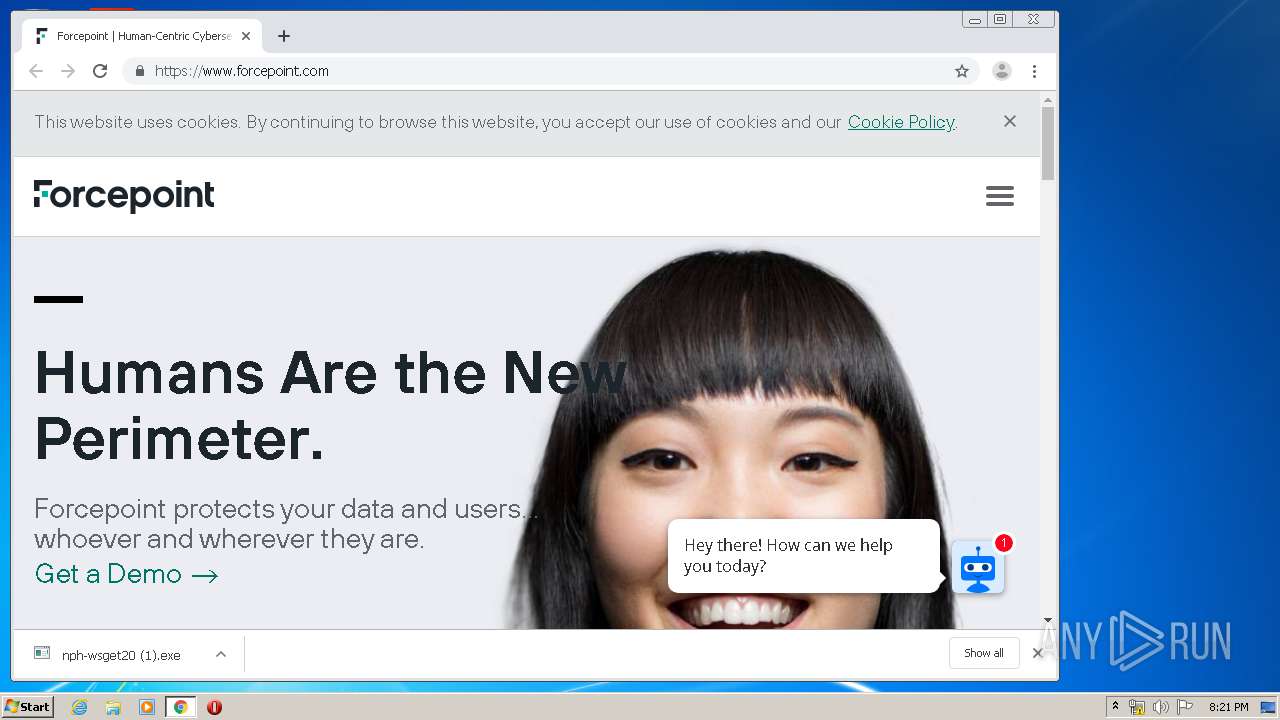Expand options for the nph-wsget20 download
This screenshot has width=1280, height=720.
(221, 655)
